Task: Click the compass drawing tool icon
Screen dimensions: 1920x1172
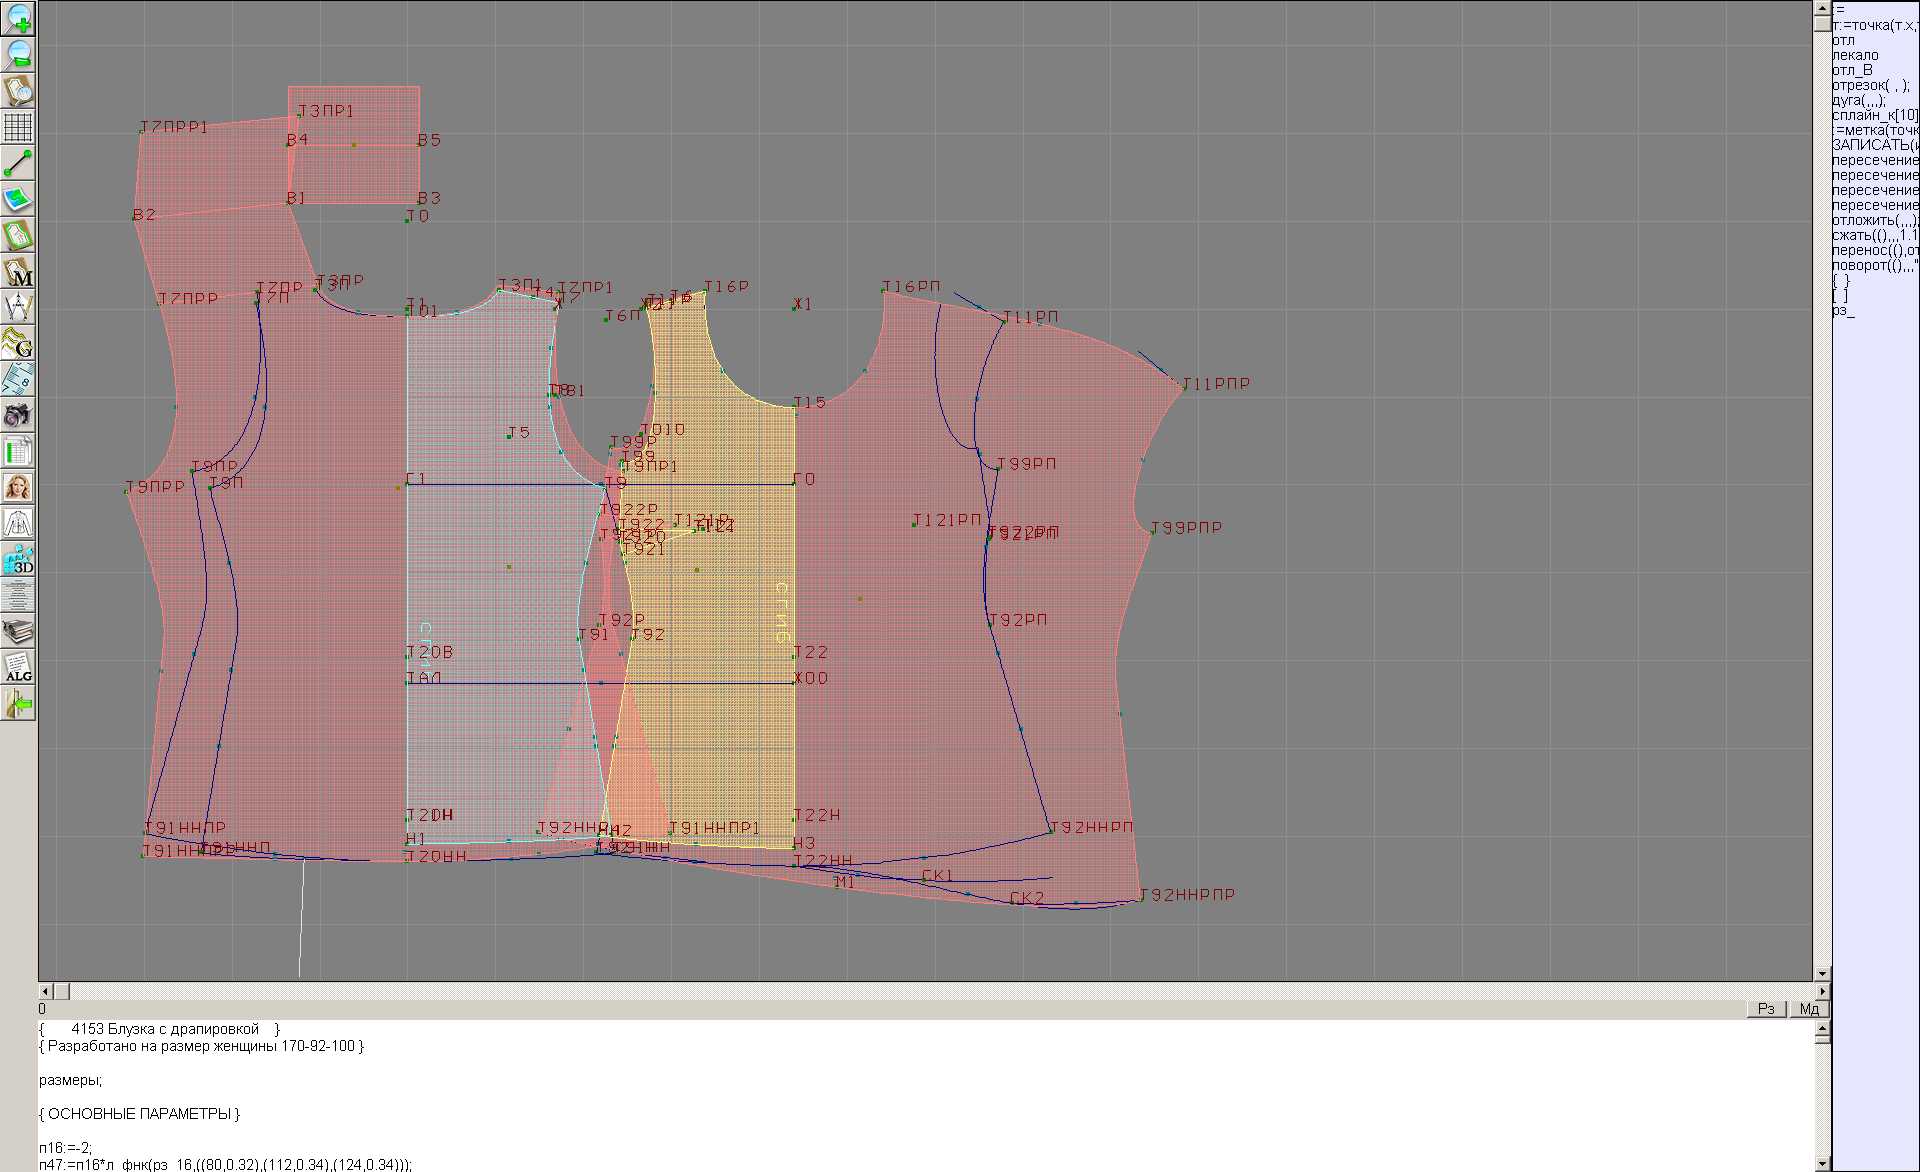Action: point(18,308)
